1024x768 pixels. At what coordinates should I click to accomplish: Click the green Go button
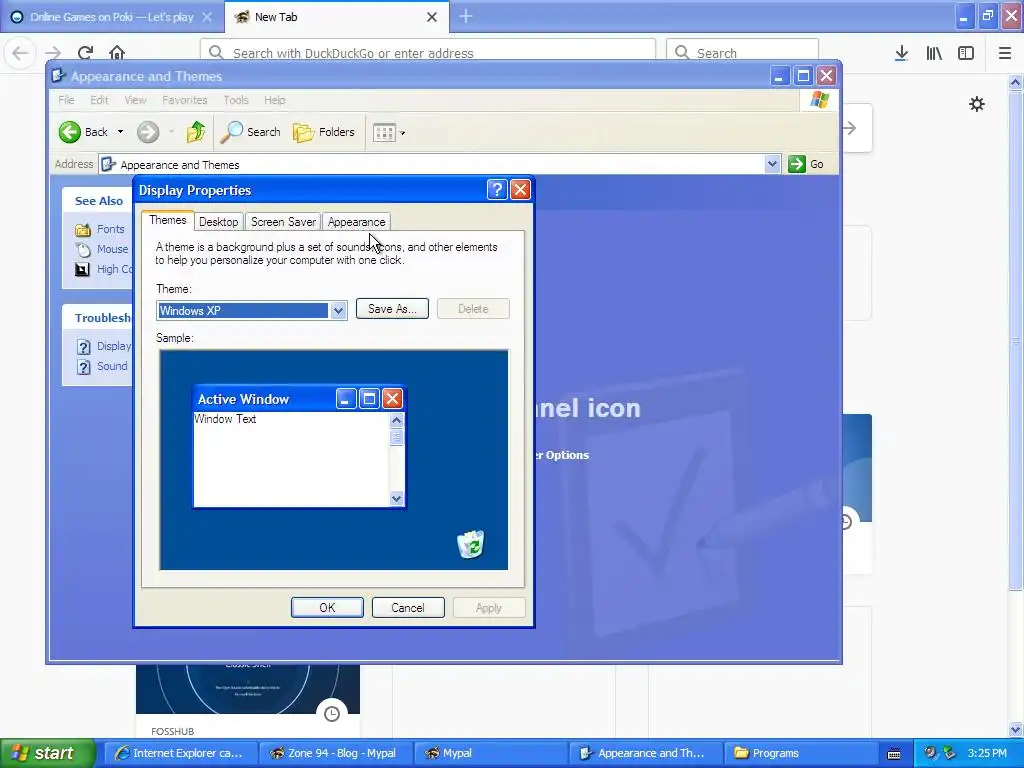pyautogui.click(x=806, y=164)
